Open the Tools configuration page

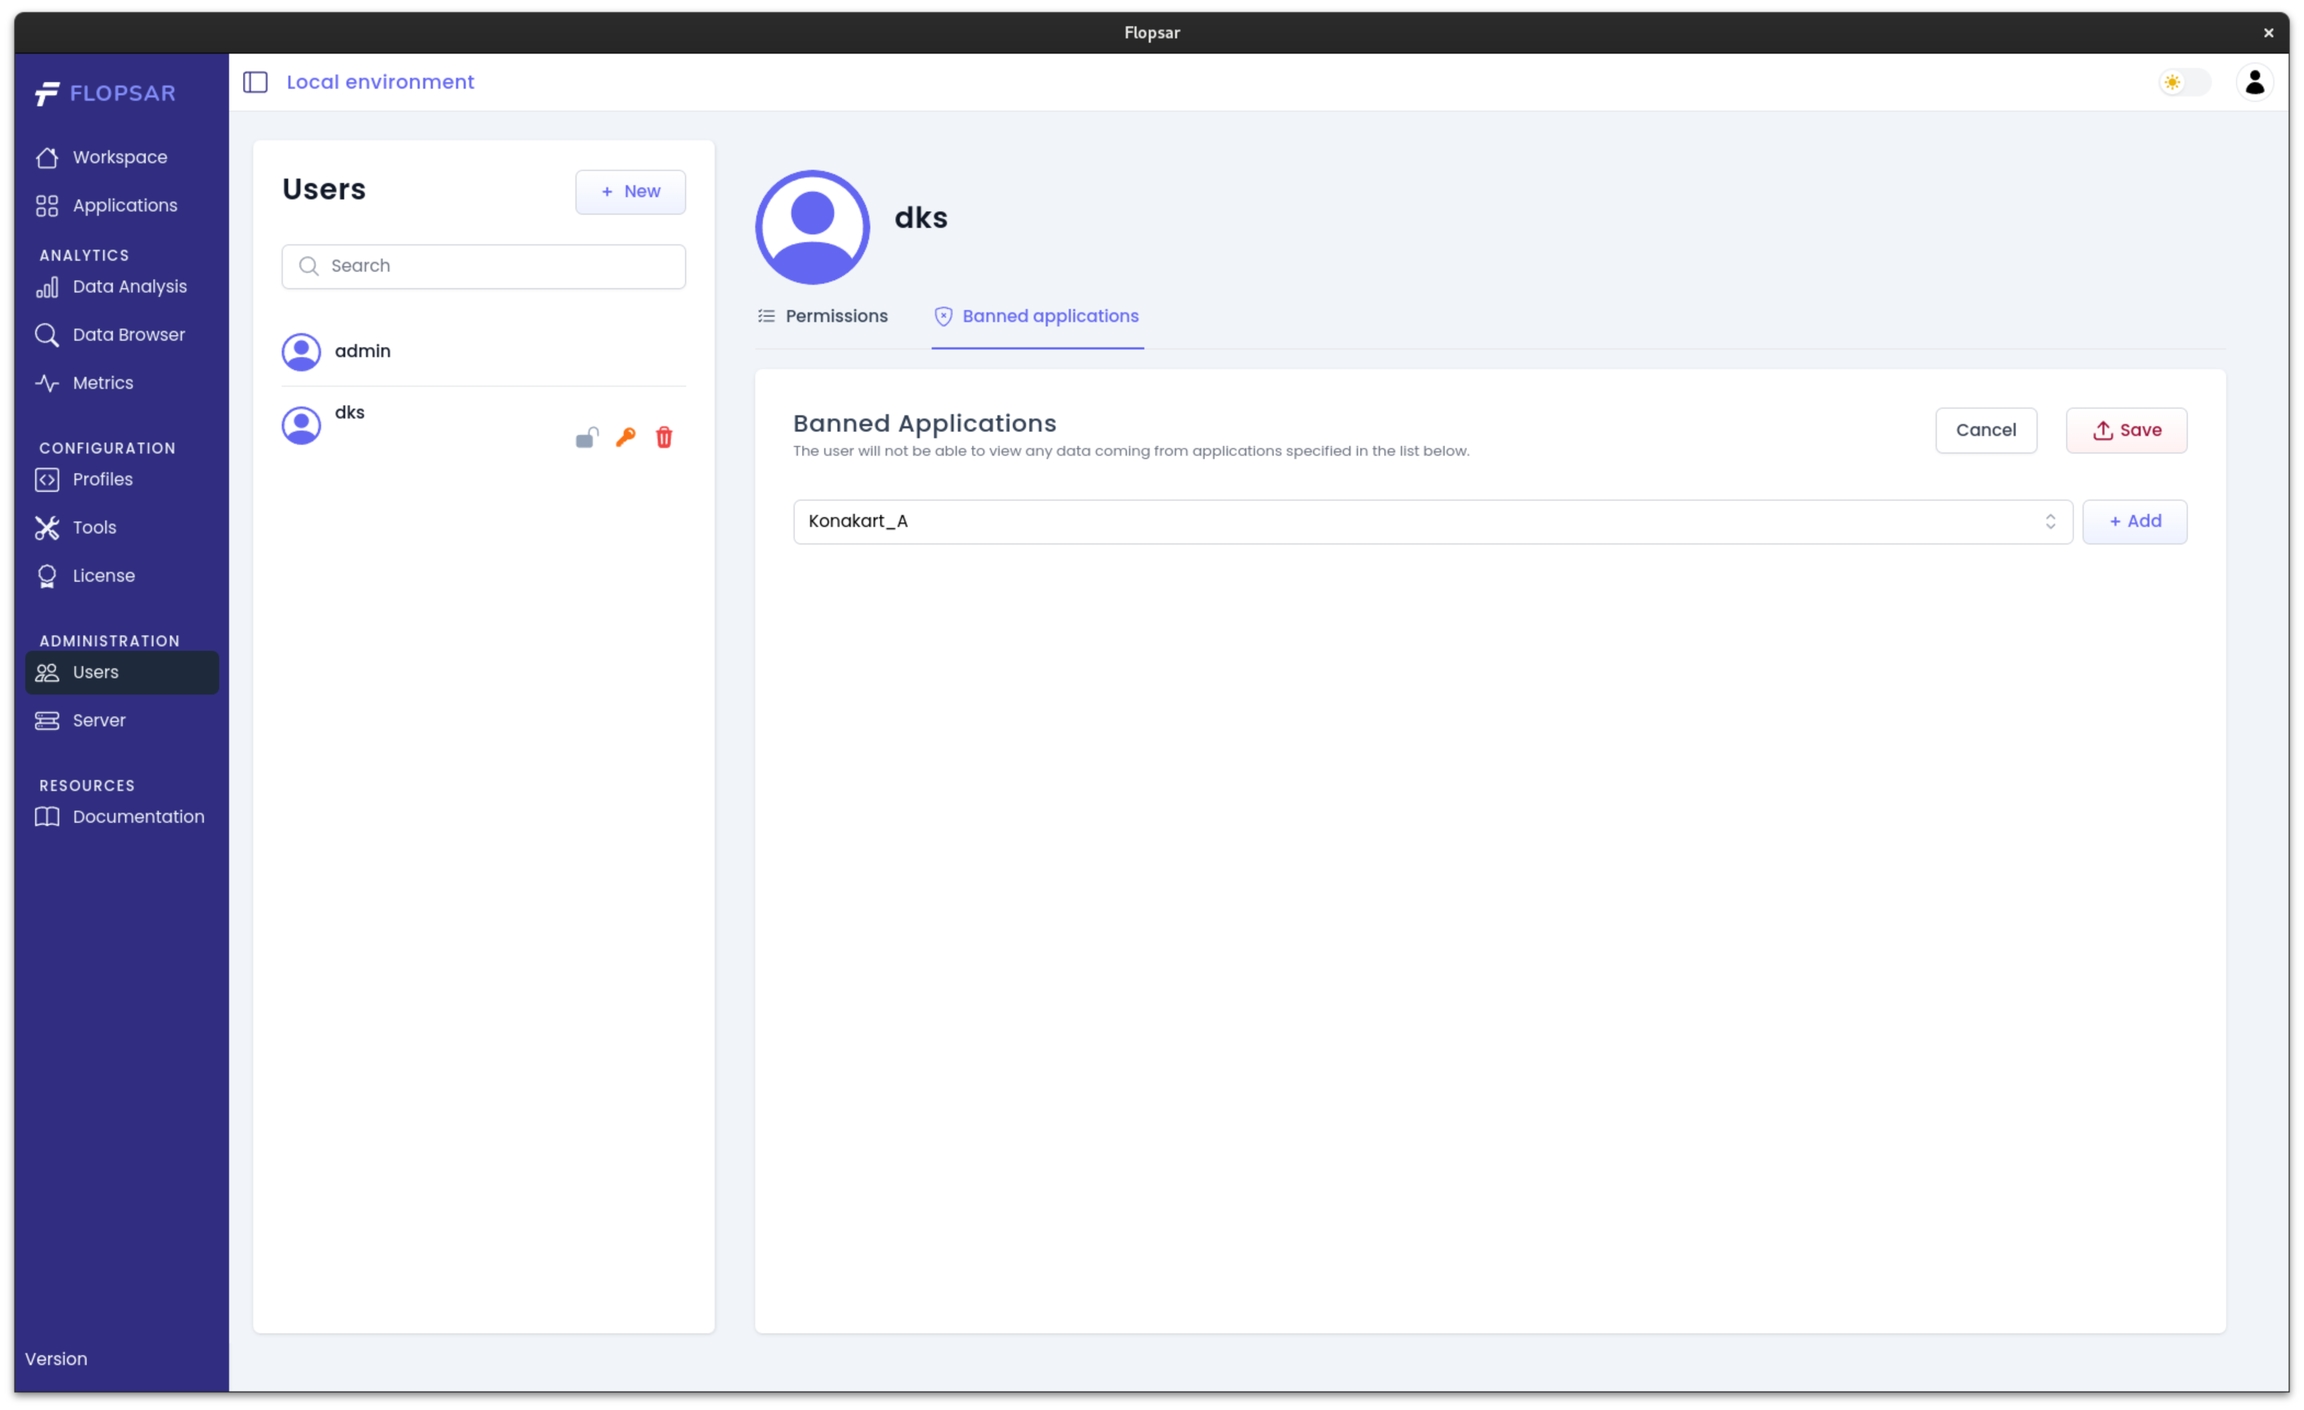click(94, 527)
